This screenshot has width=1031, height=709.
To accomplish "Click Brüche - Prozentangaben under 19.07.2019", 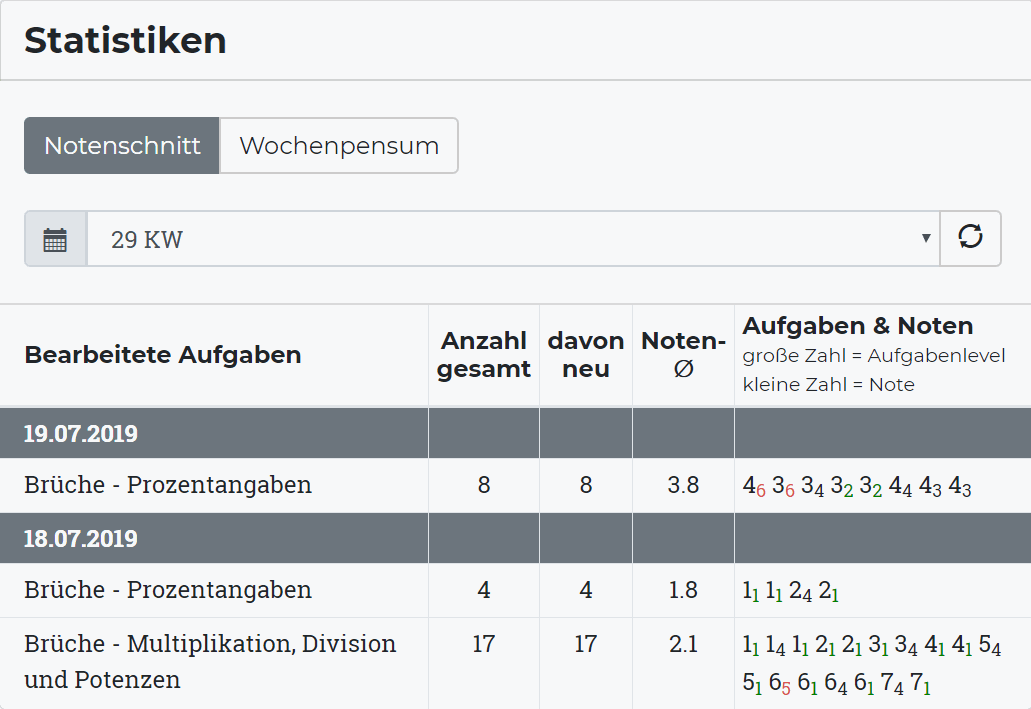I will tap(168, 486).
